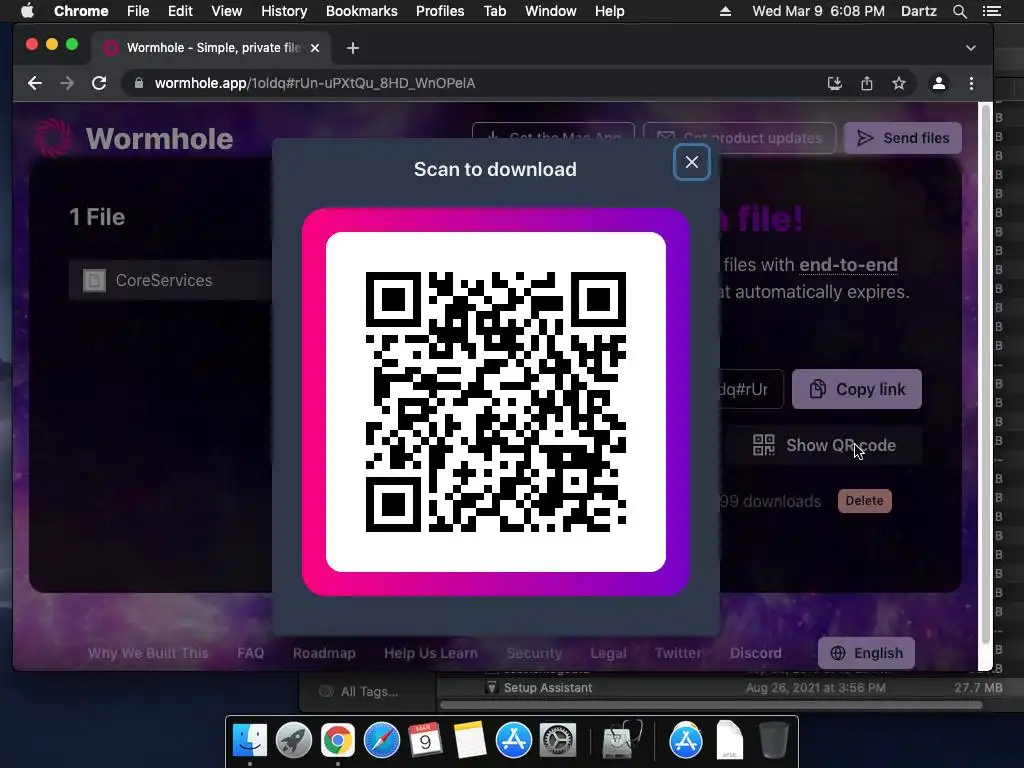The image size is (1024, 768).
Task: Click the Send files button
Action: click(903, 138)
